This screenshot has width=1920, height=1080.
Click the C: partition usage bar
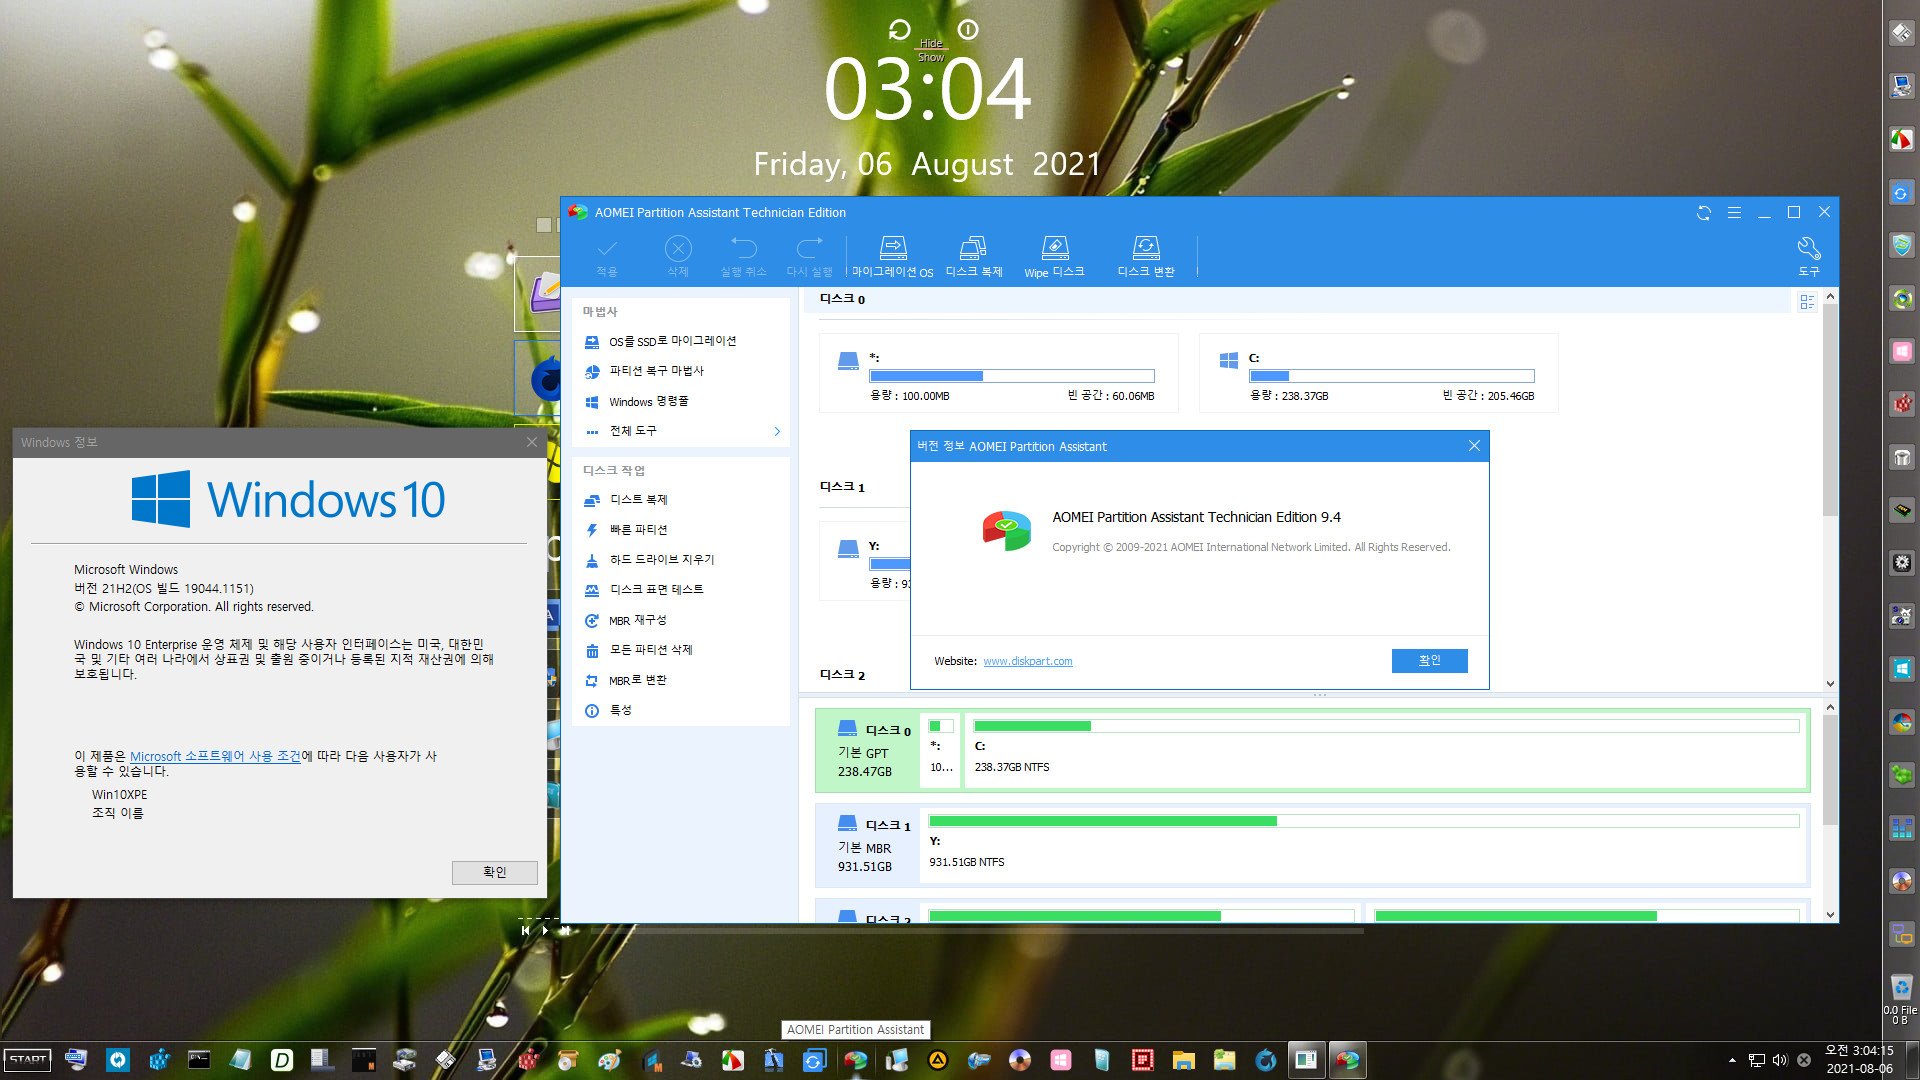coord(1391,376)
